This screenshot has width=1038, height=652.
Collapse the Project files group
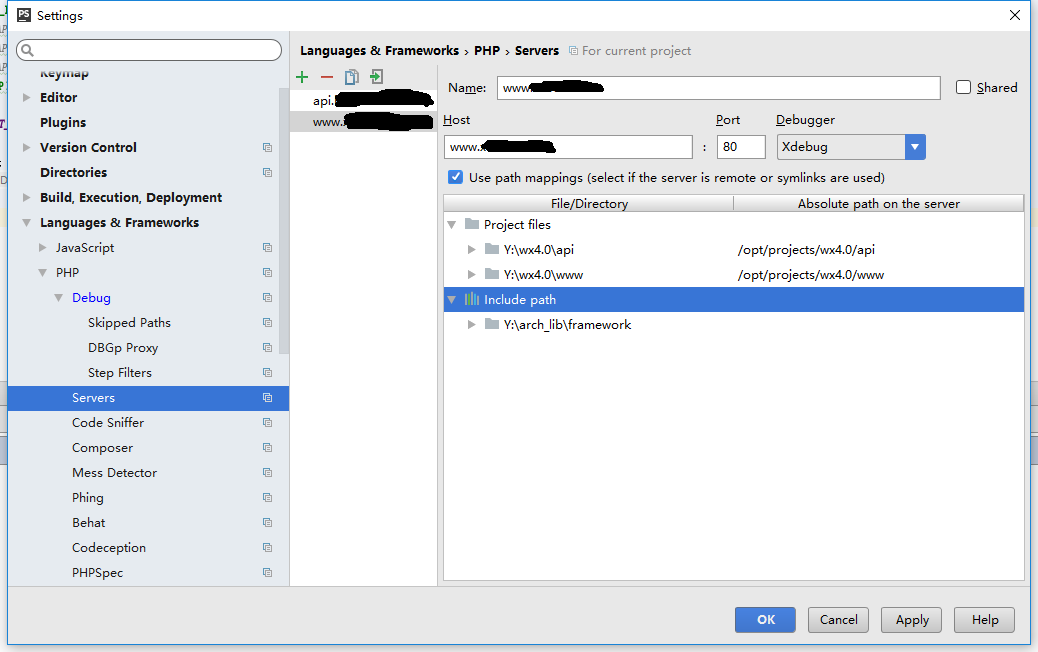click(x=452, y=225)
